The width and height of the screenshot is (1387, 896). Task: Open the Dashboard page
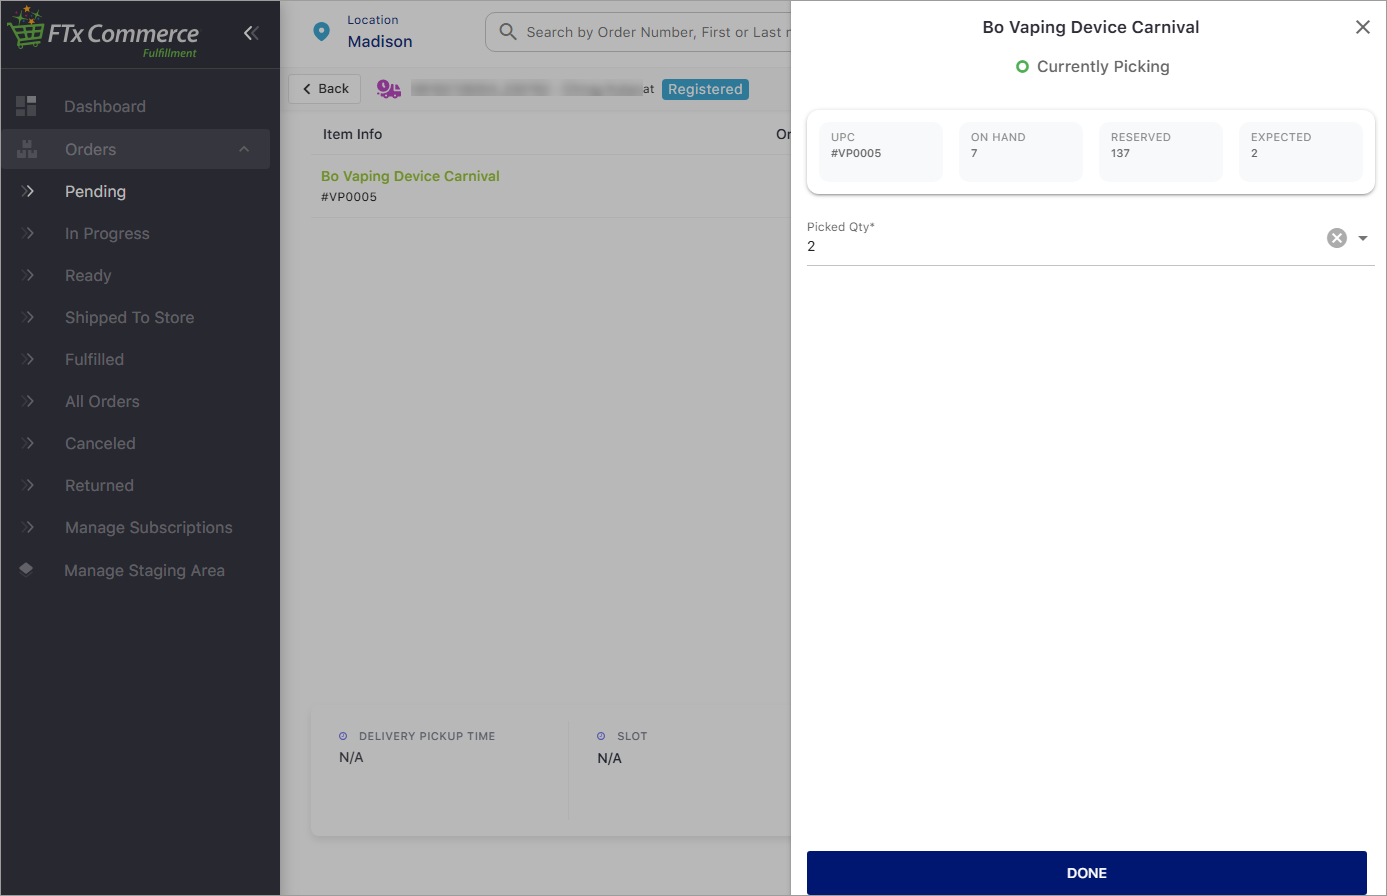(105, 106)
